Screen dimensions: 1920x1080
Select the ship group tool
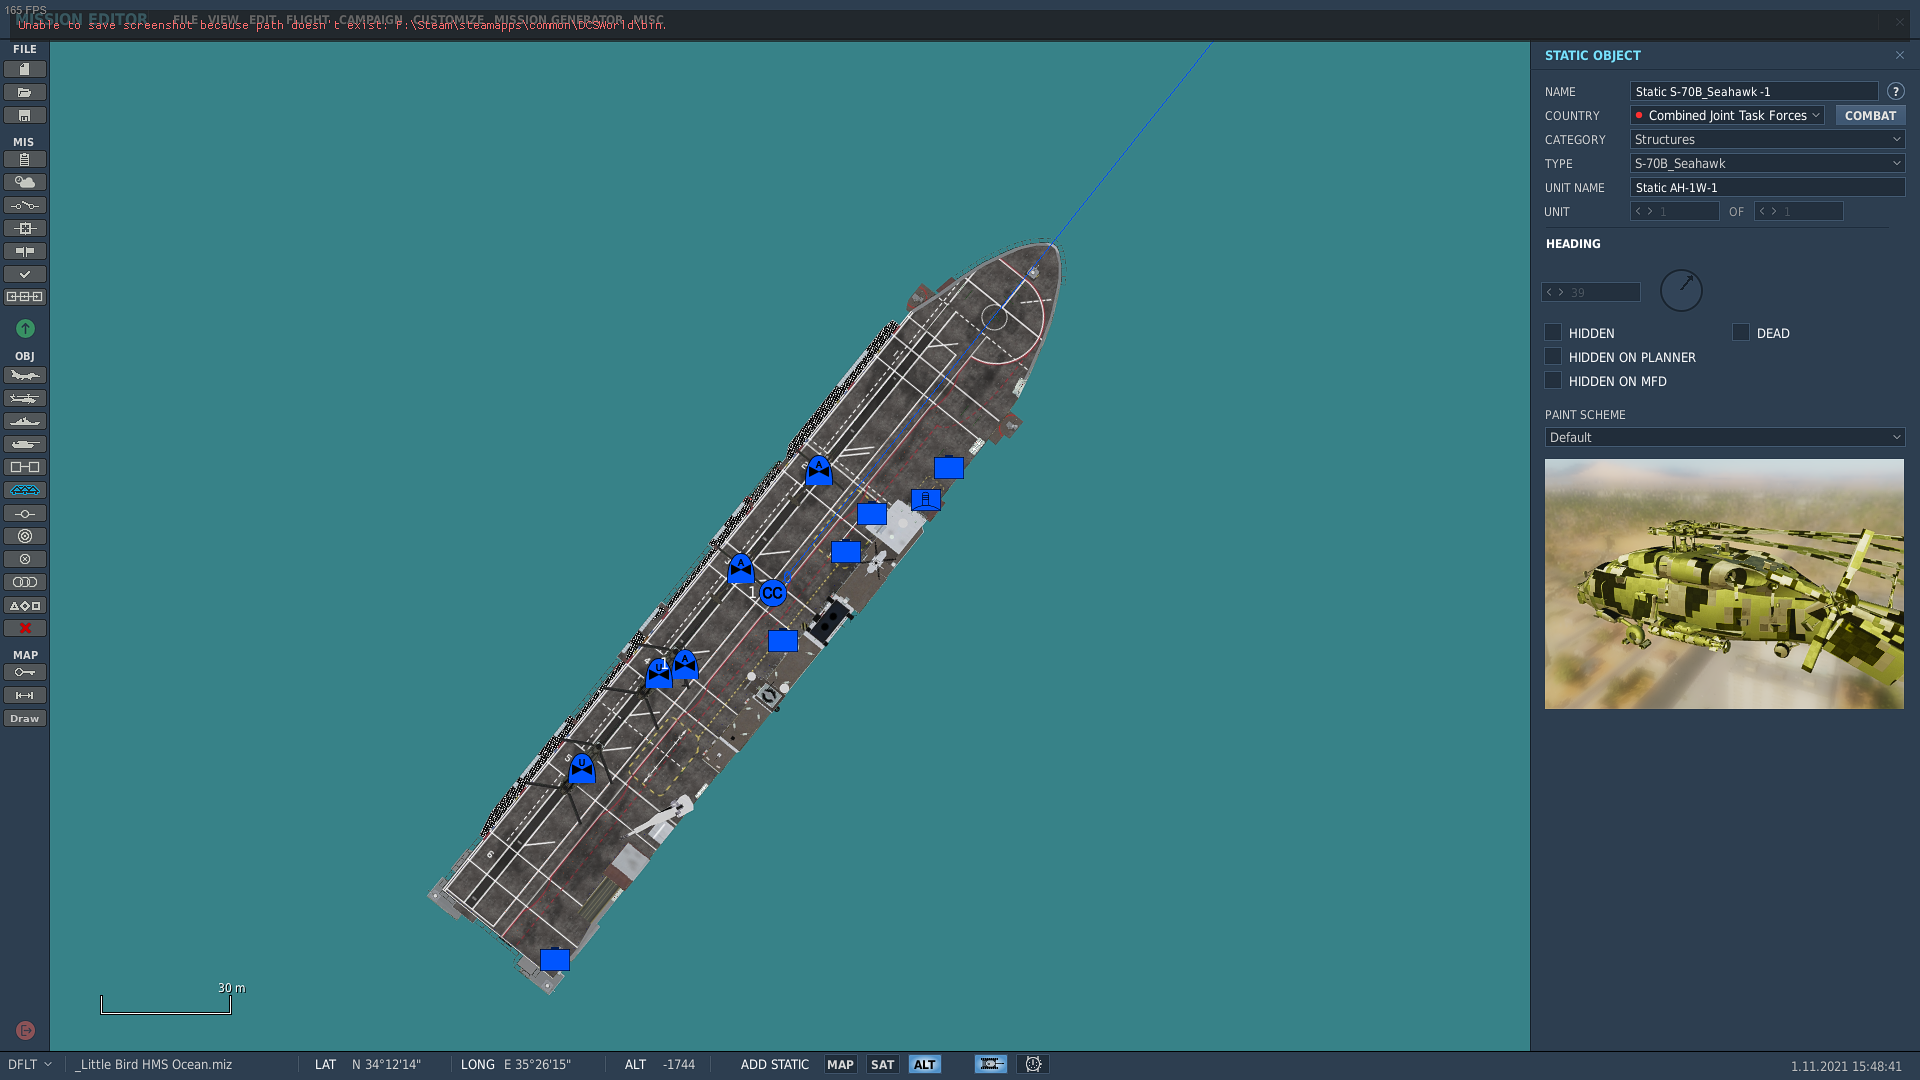coord(25,421)
